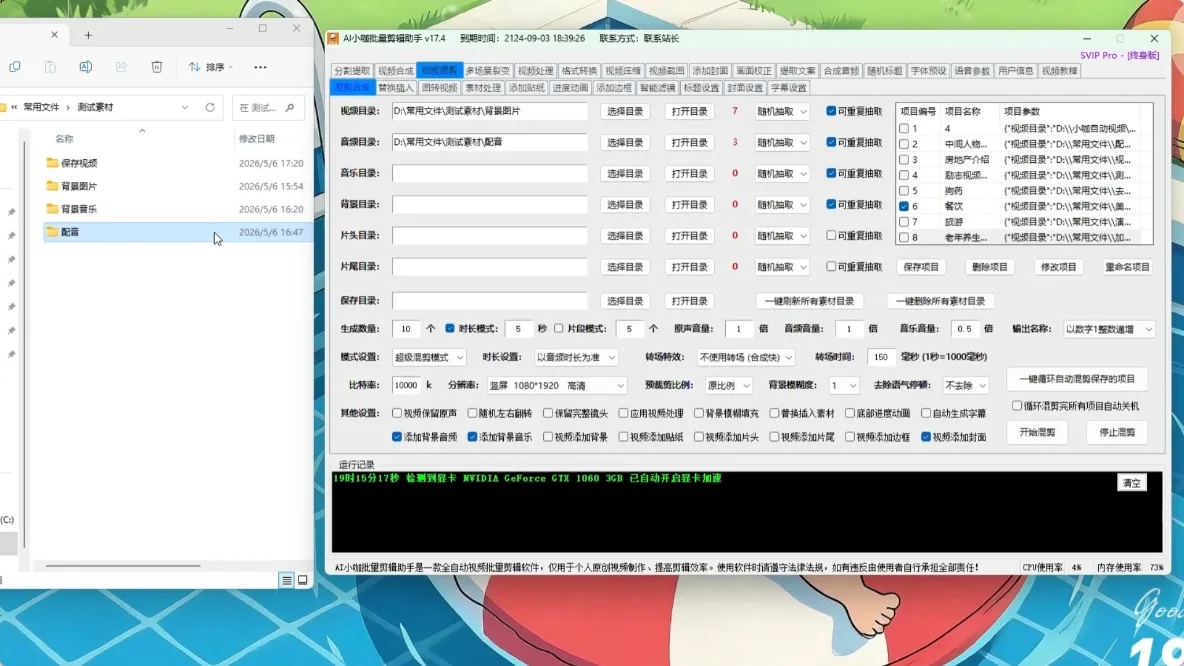Switch to 分割提取 tab
This screenshot has height=666, width=1184.
(x=352, y=71)
